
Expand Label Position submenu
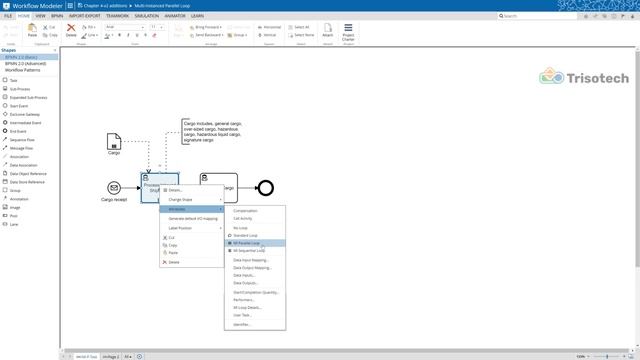(191, 228)
